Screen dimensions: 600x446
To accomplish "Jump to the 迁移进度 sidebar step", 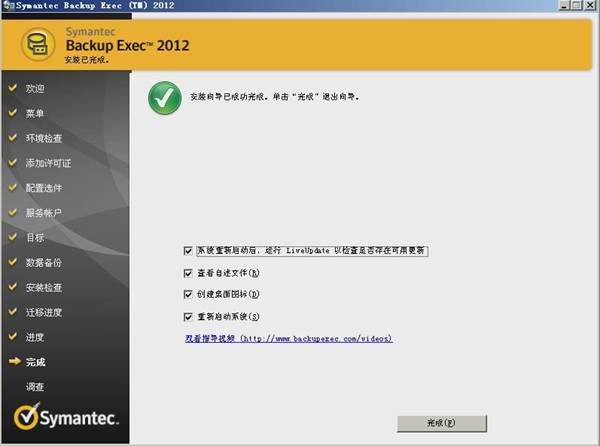I will (x=44, y=312).
